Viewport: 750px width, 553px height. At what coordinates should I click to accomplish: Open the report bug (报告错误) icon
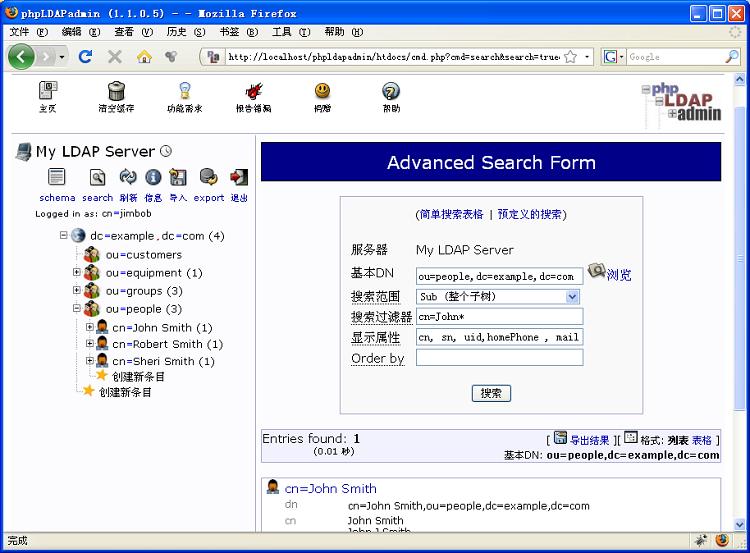coord(253,92)
